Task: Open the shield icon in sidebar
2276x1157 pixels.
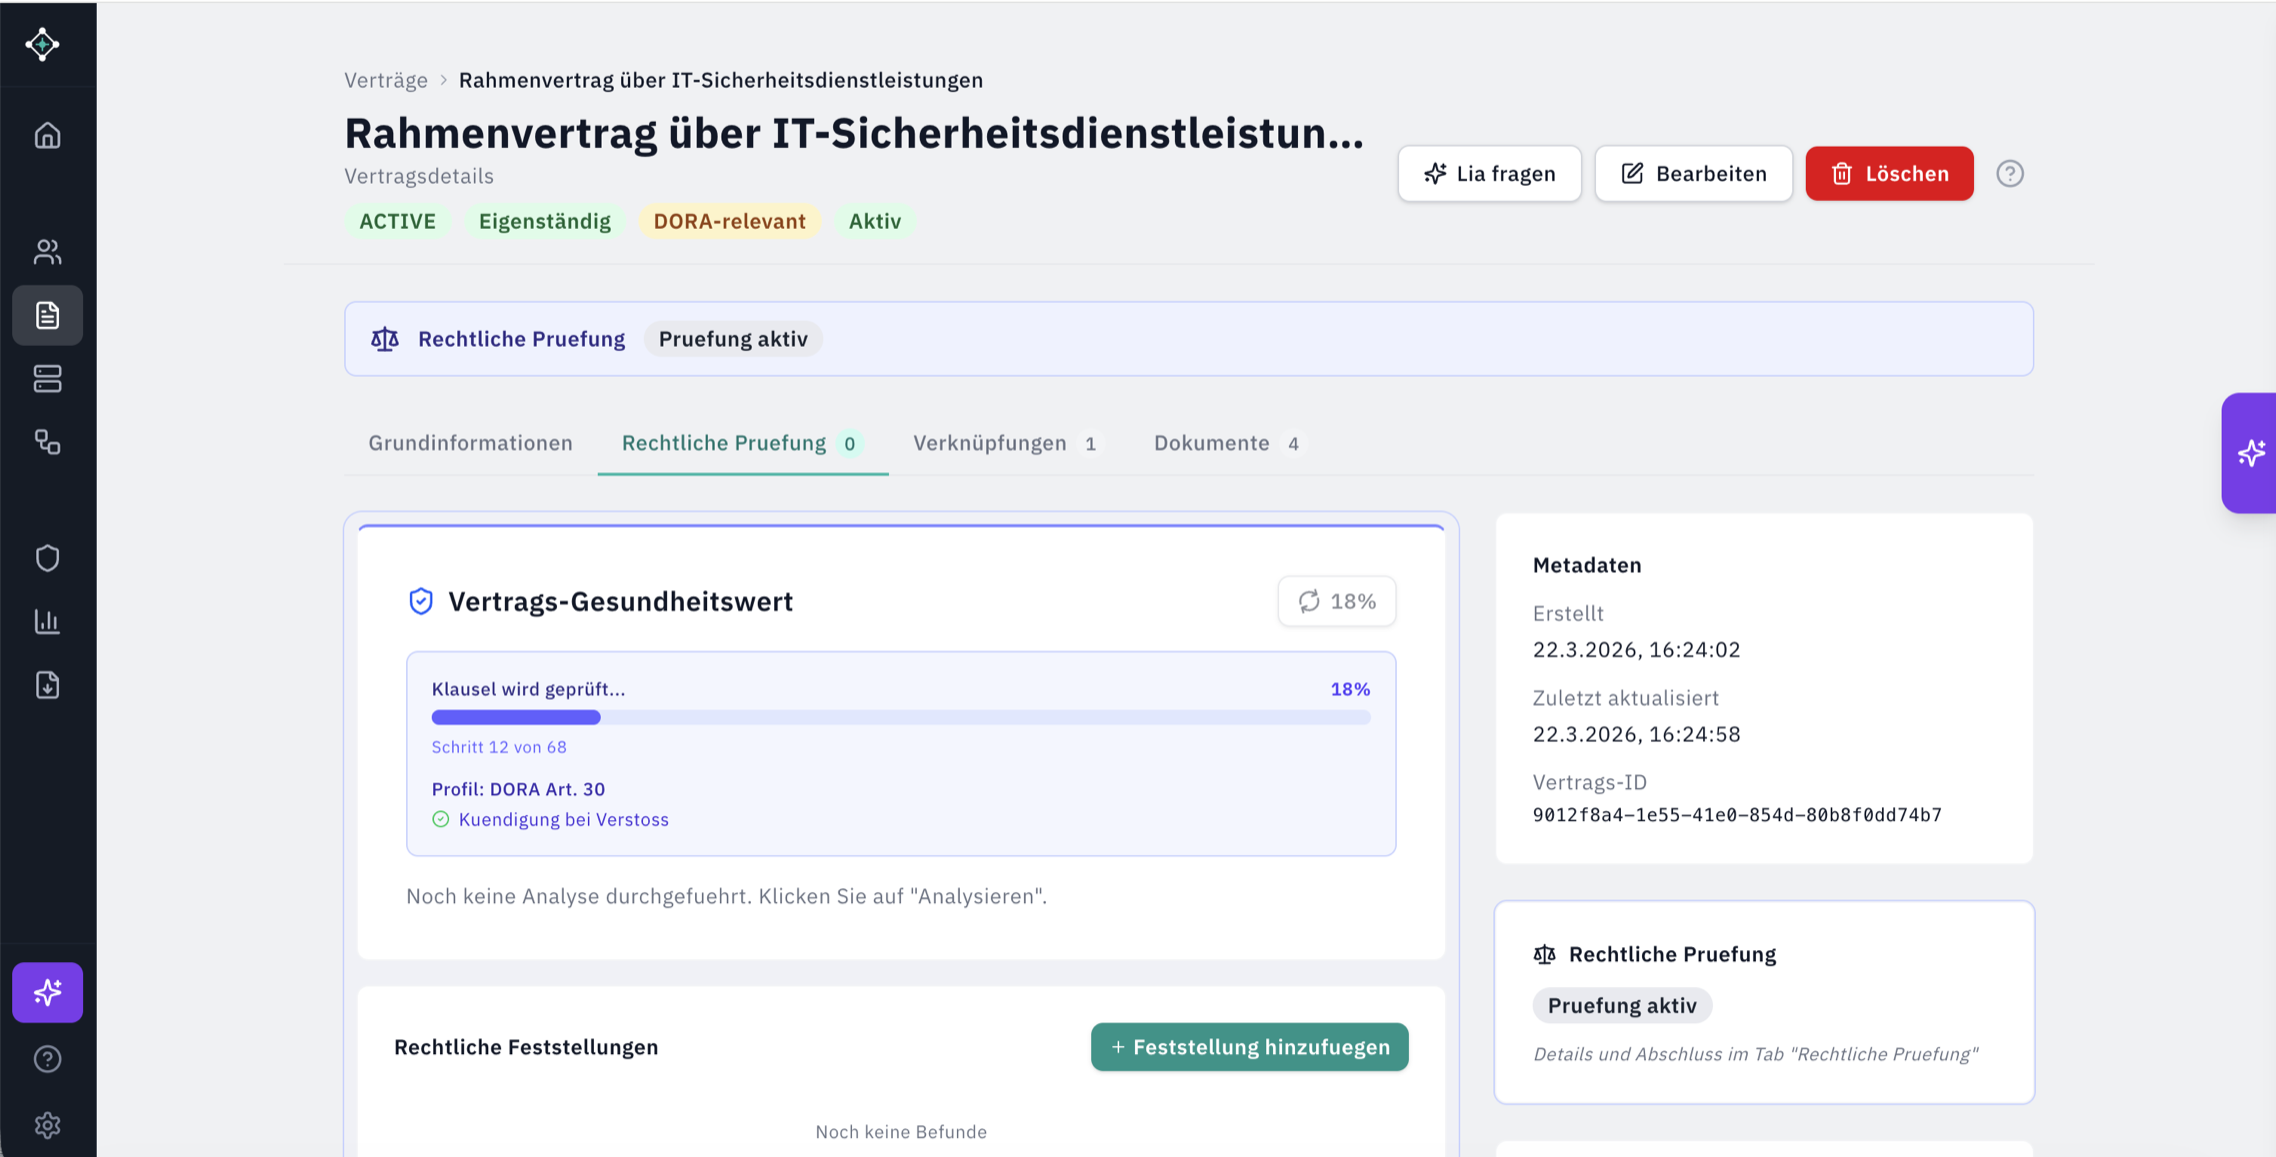Action: click(x=47, y=558)
